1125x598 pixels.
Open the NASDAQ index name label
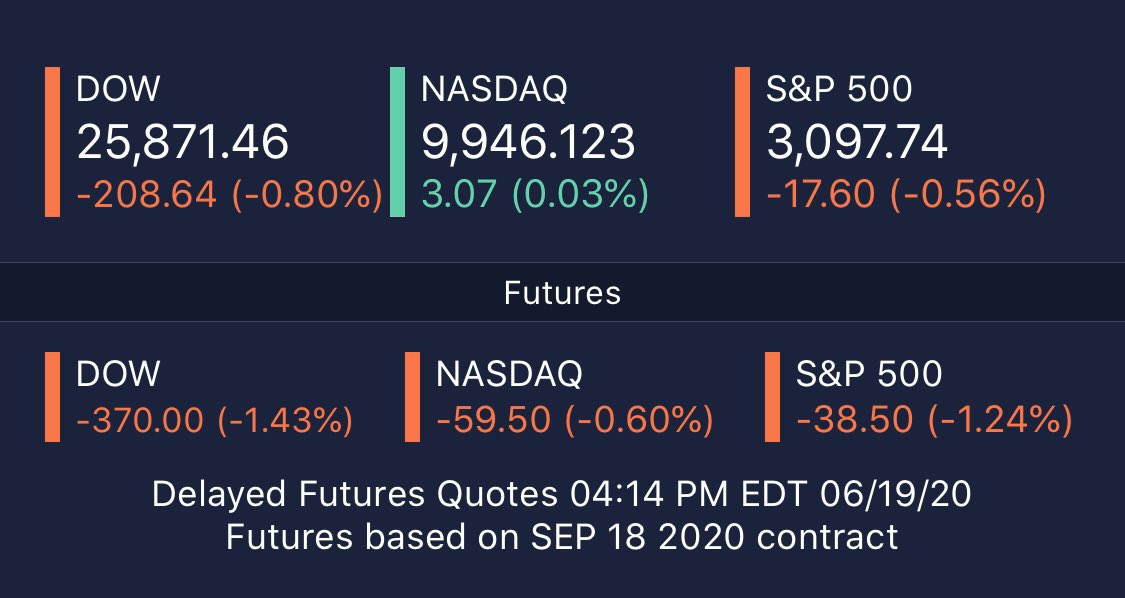click(494, 90)
